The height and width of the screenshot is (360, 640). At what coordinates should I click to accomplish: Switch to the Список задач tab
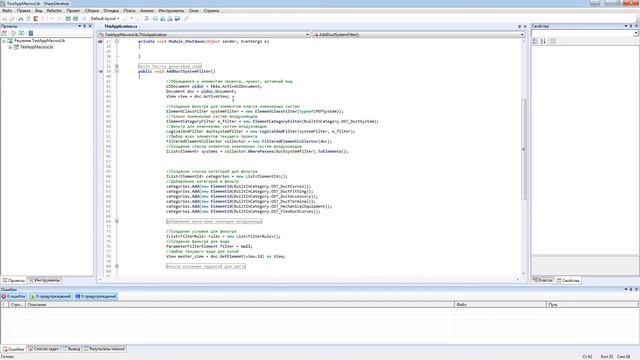click(x=44, y=349)
